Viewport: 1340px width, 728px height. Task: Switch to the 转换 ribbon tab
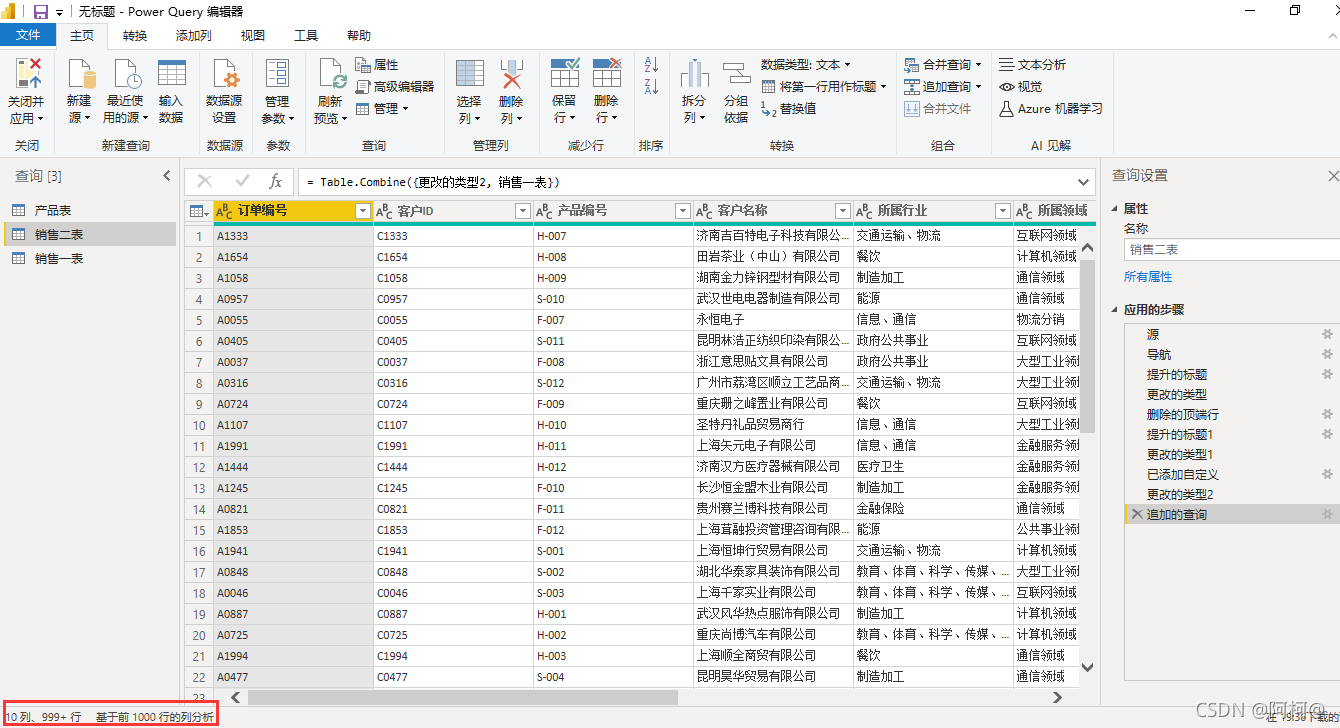[135, 35]
